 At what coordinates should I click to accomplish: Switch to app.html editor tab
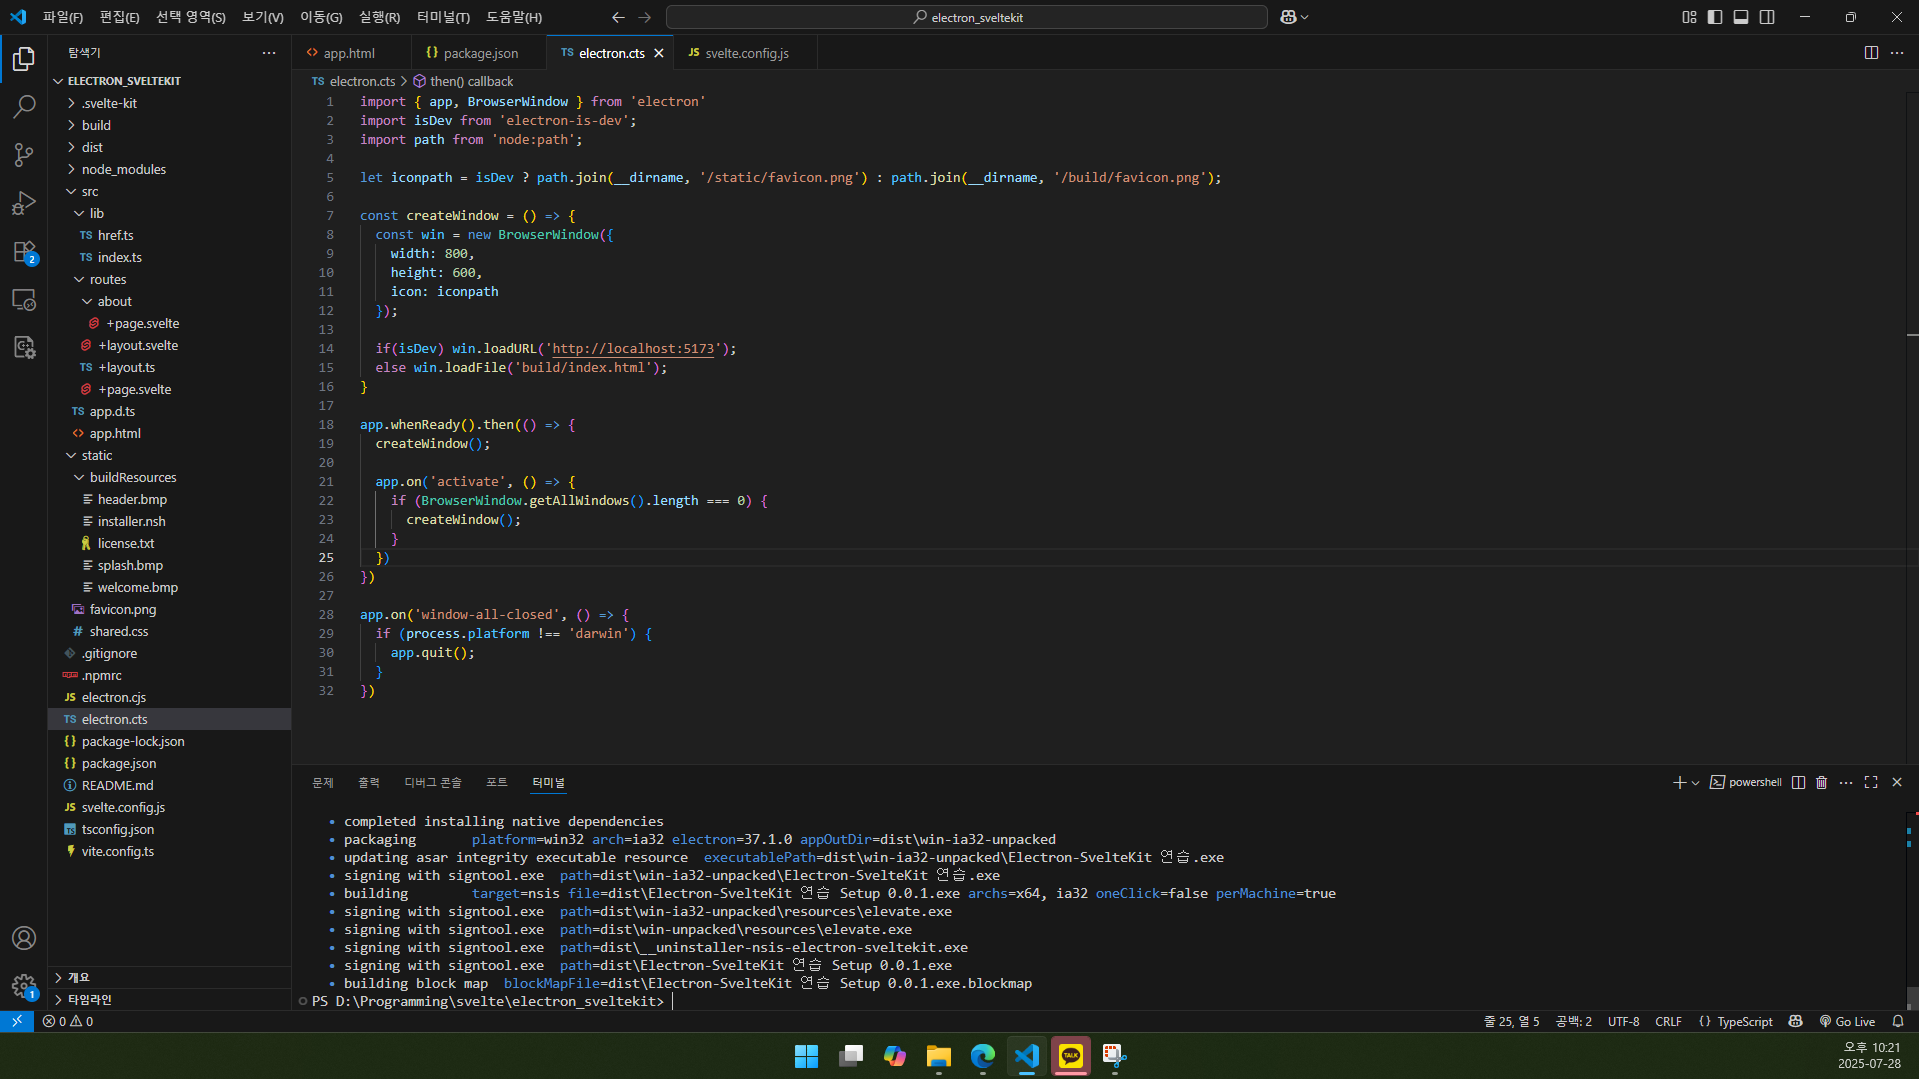point(350,53)
